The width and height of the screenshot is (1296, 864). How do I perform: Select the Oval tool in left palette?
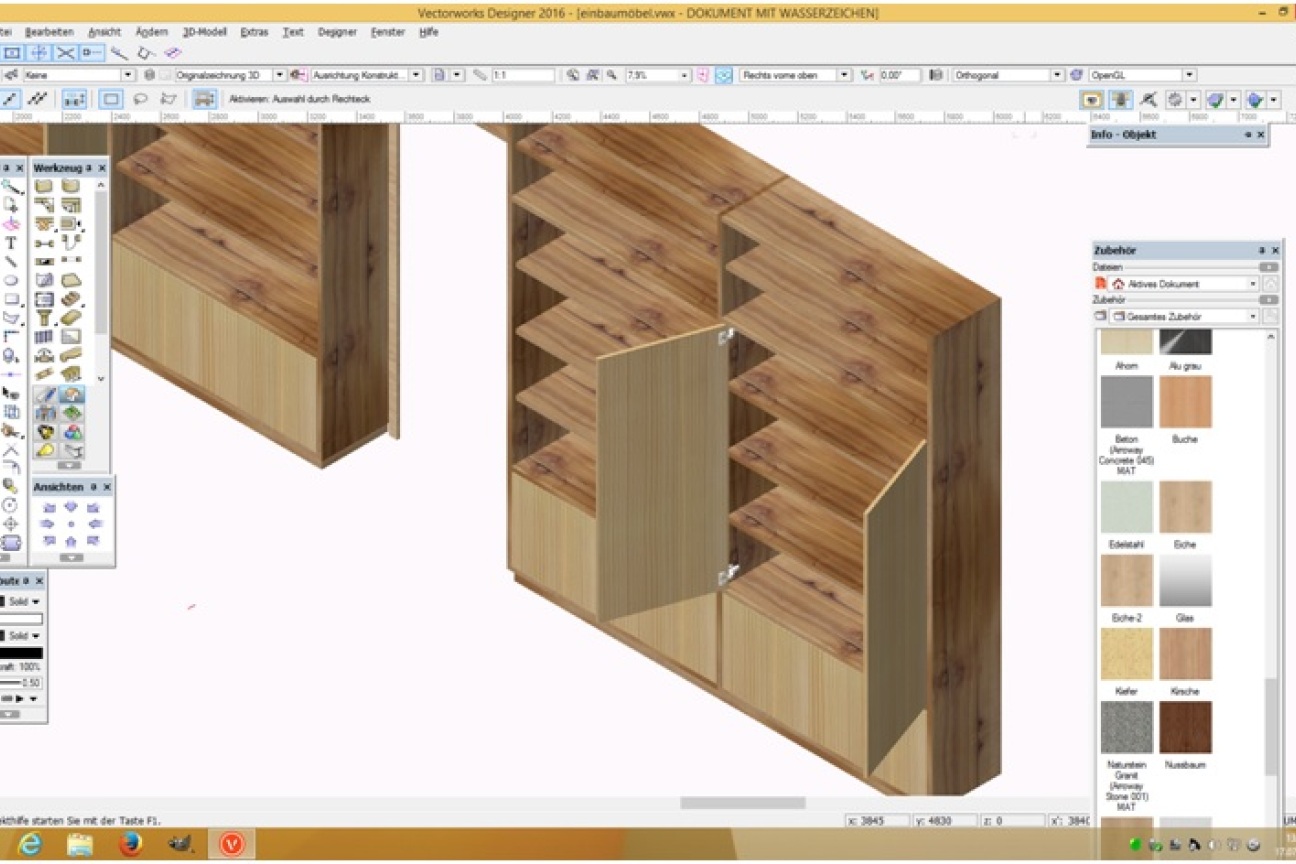tap(11, 280)
